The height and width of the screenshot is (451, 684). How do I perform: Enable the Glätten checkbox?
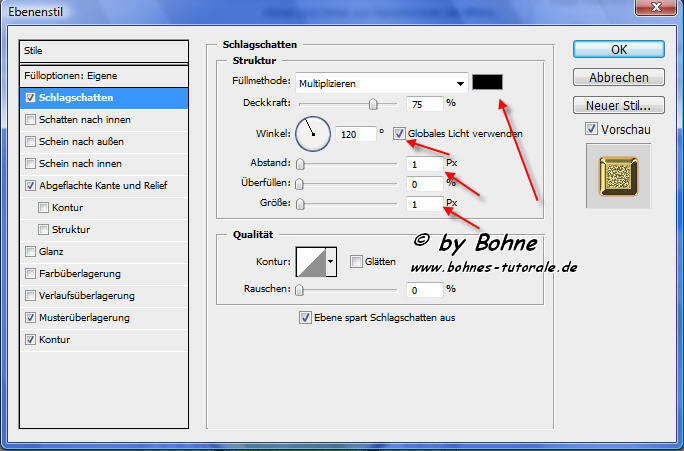point(357,262)
